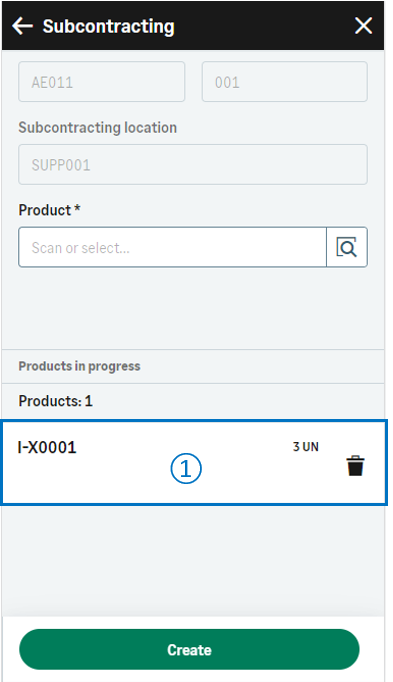Viewport: 393px width, 682px height.
Task: Click the Subcontracting page title
Action: 109,26
